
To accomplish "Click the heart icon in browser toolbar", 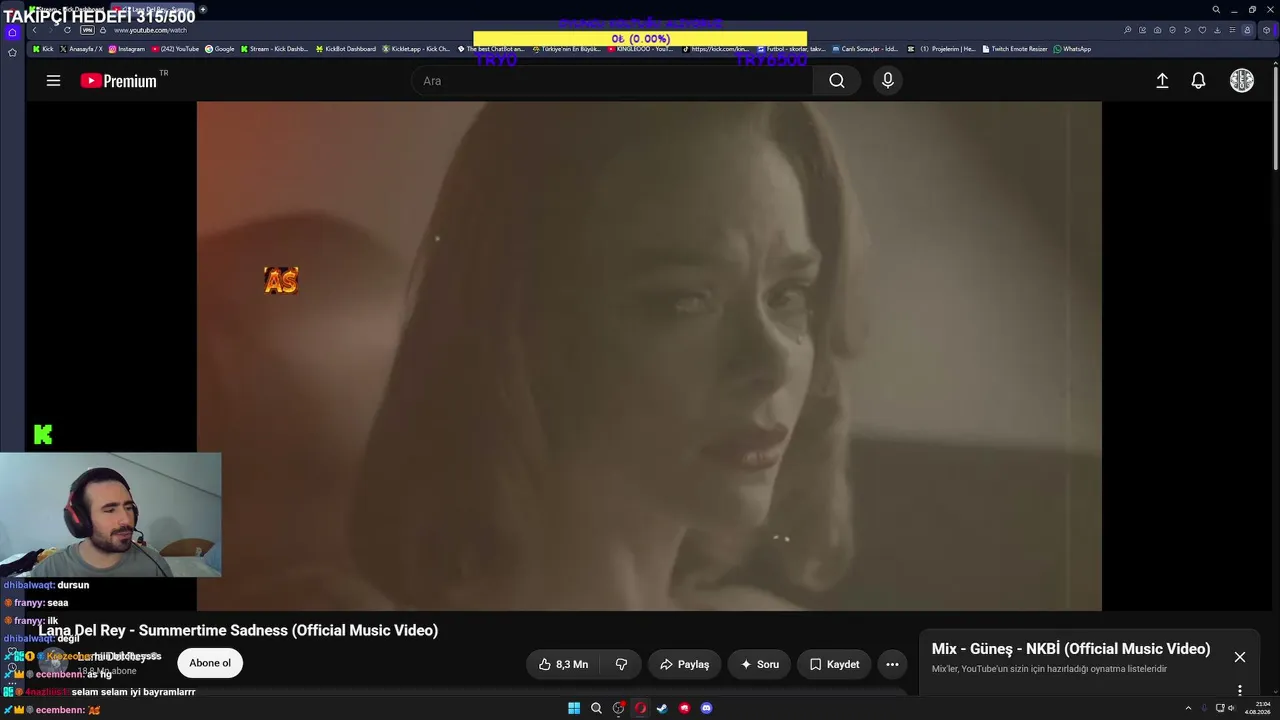I will coord(1202,30).
